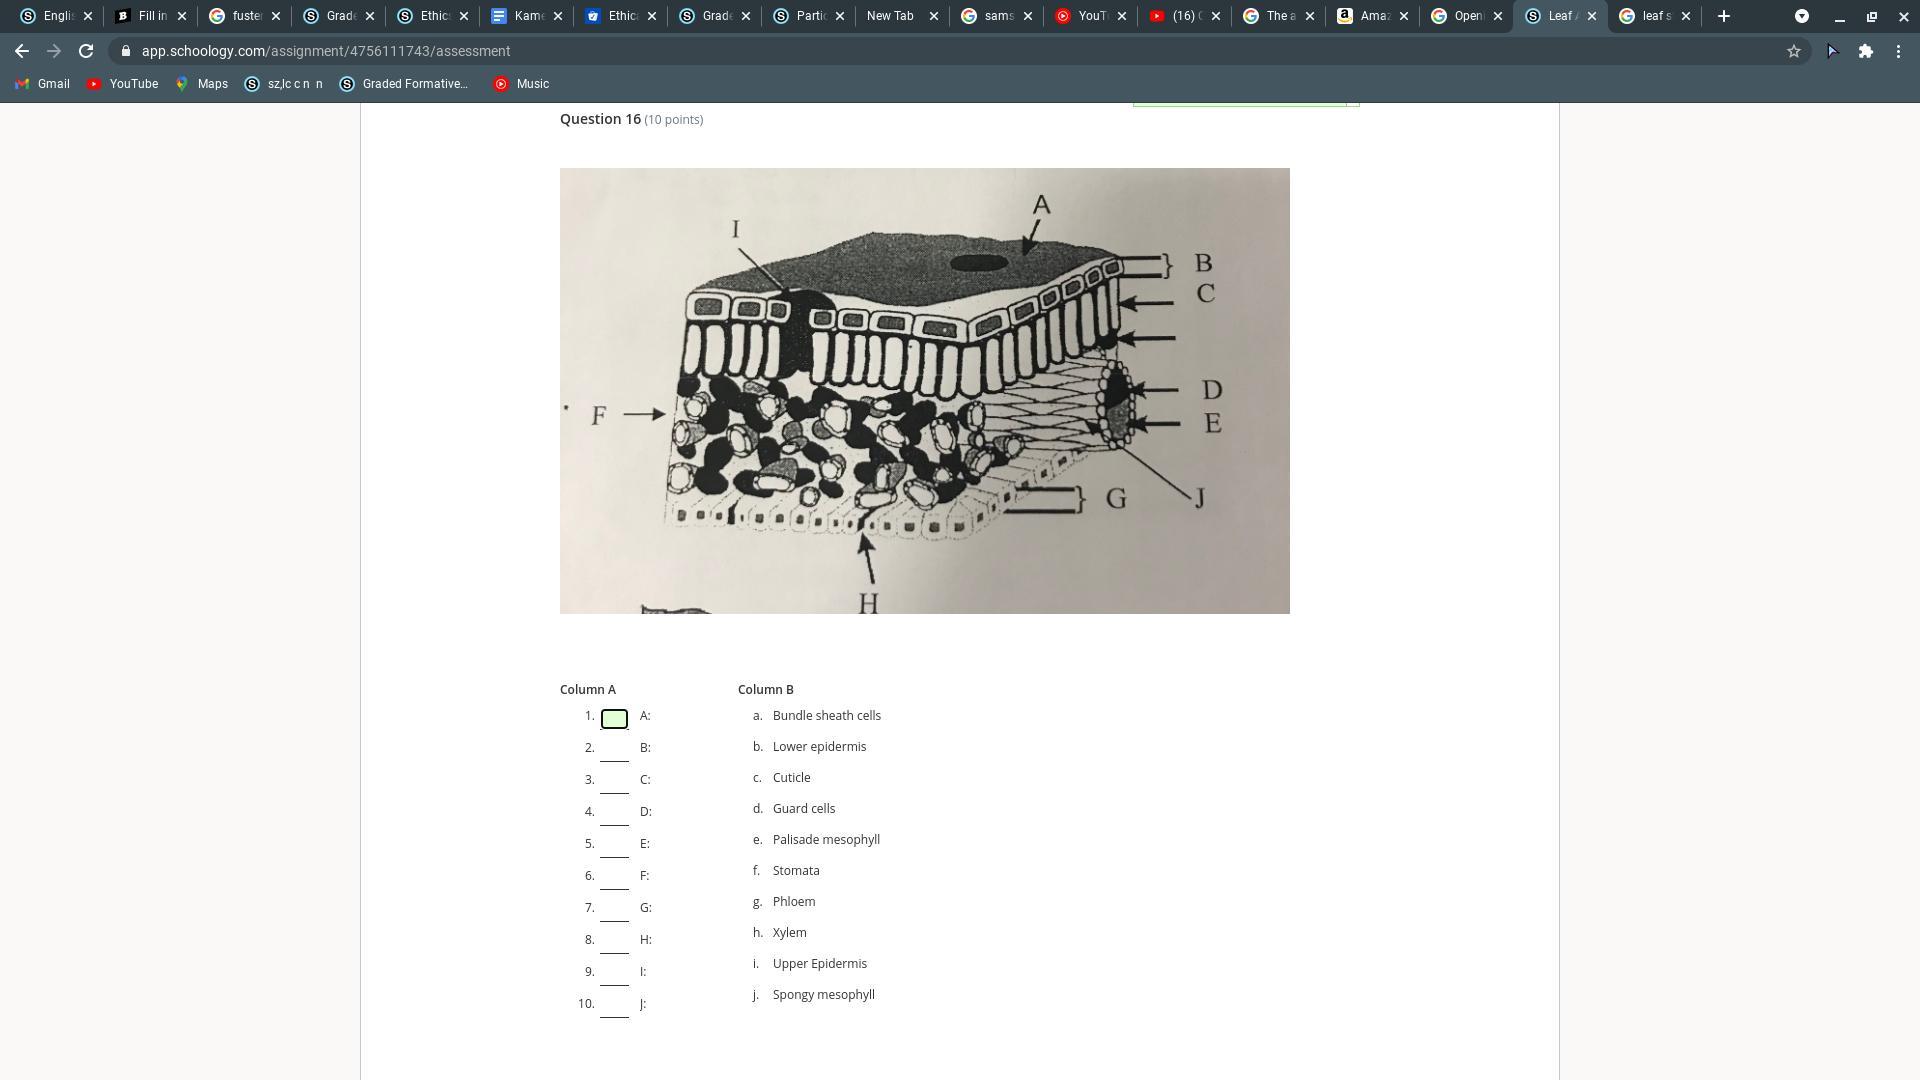Click the tab search dropdown arrow
The image size is (1920, 1080).
click(1801, 16)
